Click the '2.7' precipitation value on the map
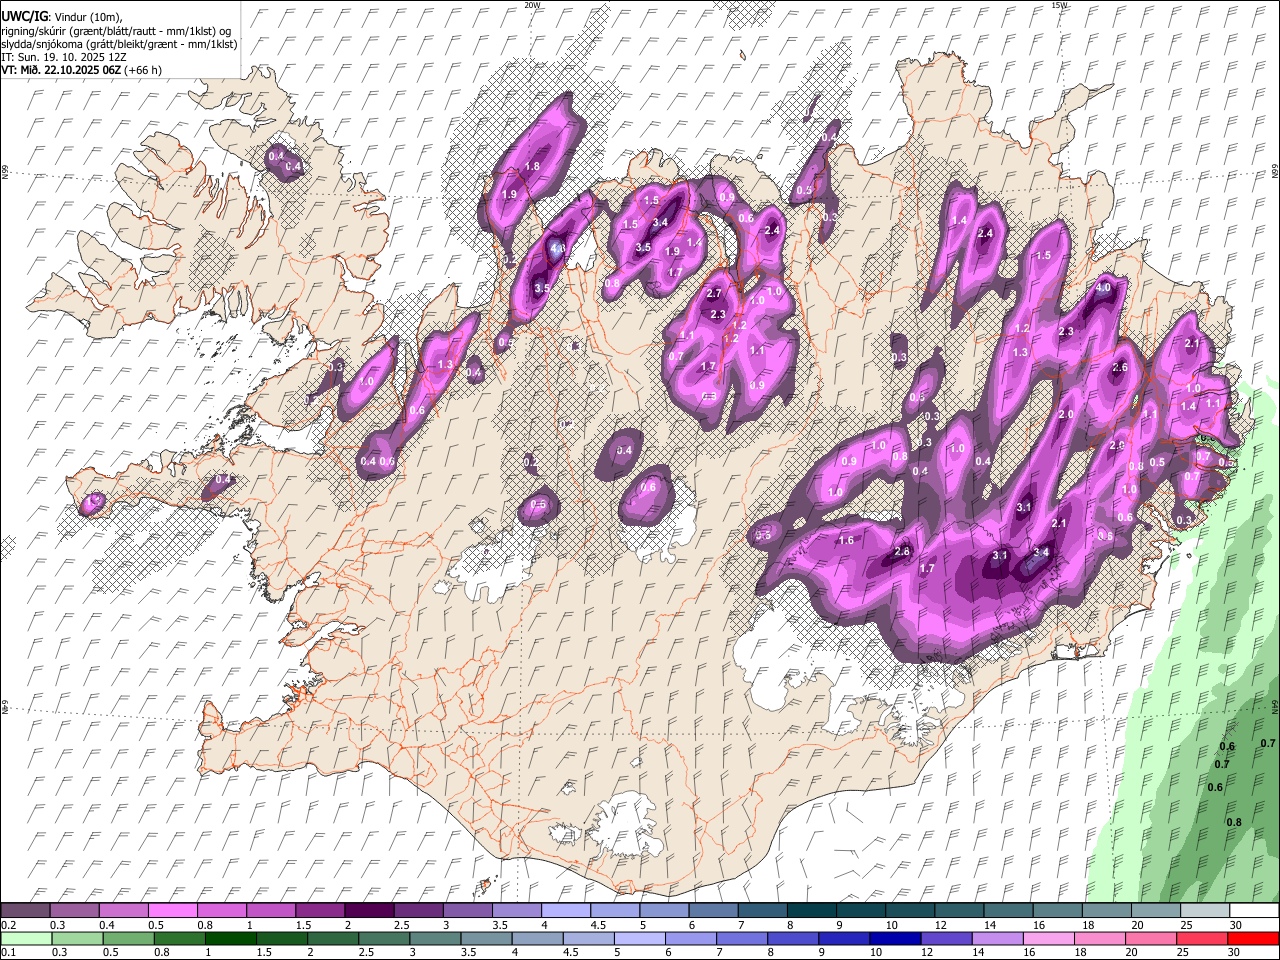This screenshot has width=1280, height=960. click(x=714, y=294)
